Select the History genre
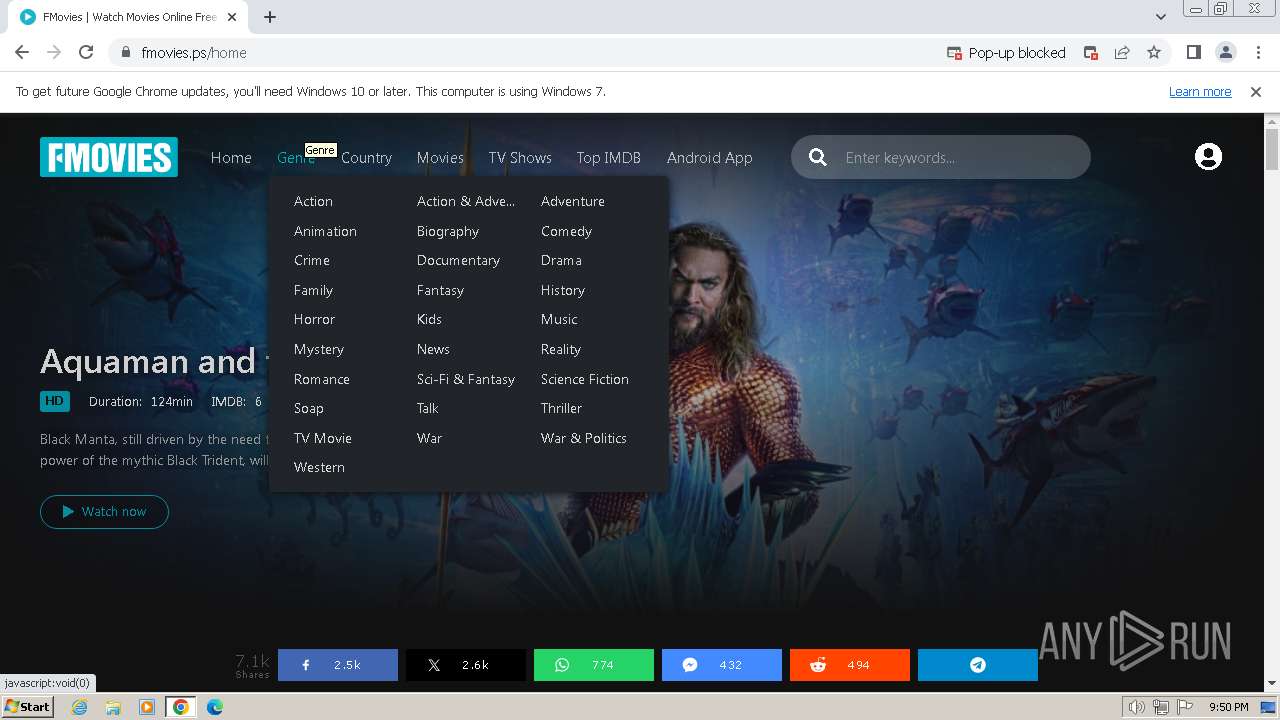This screenshot has width=1280, height=720. 563,290
